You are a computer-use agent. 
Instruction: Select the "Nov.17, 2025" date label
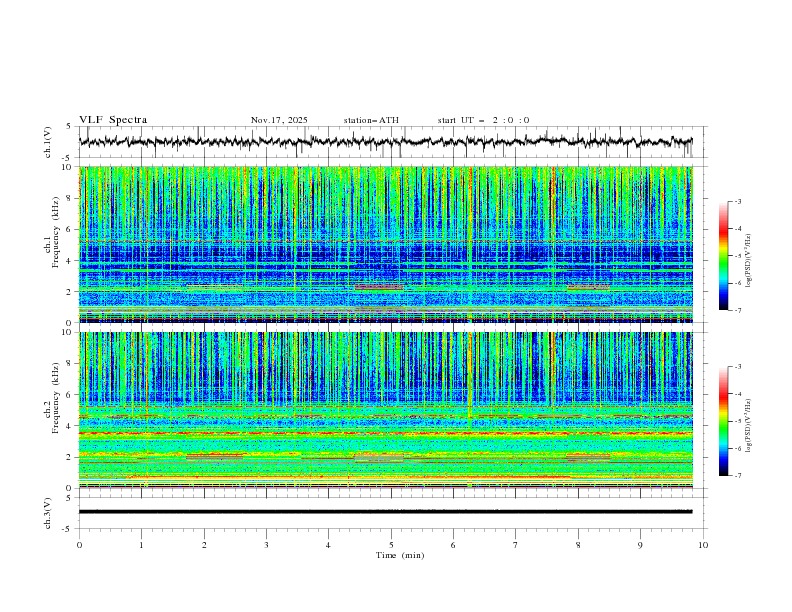(x=279, y=120)
